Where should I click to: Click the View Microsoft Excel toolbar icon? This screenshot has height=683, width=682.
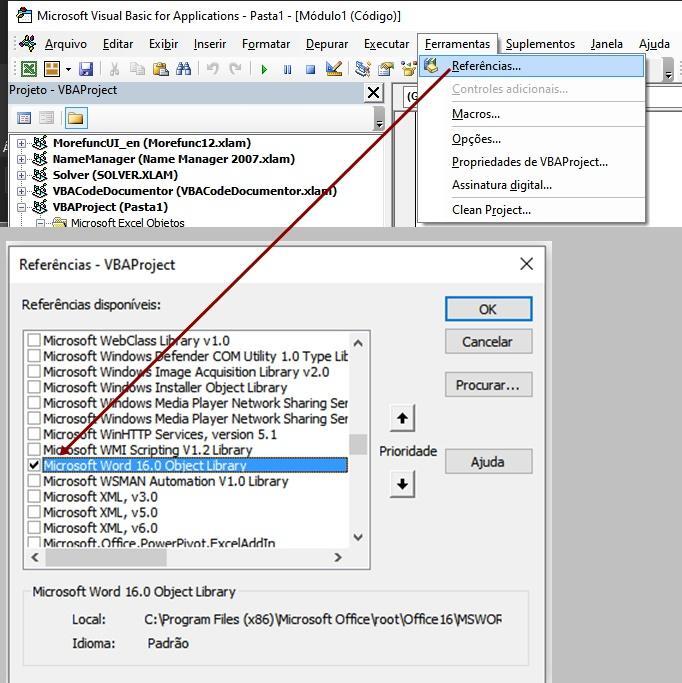(29, 69)
